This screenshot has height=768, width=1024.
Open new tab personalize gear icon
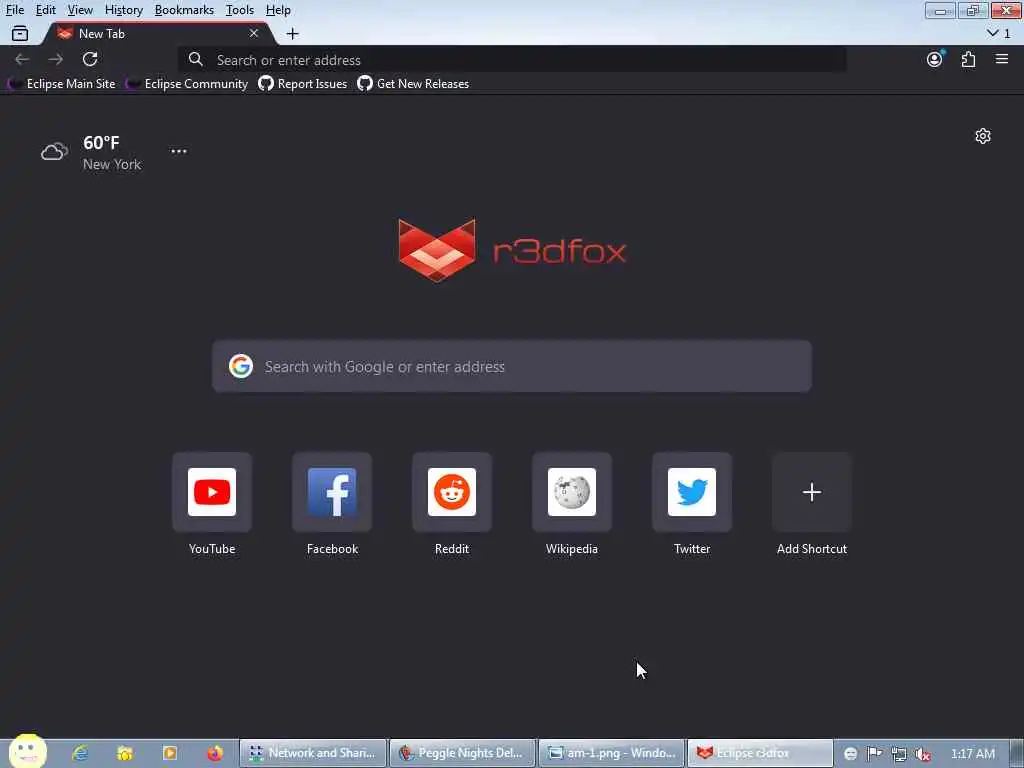coord(983,136)
